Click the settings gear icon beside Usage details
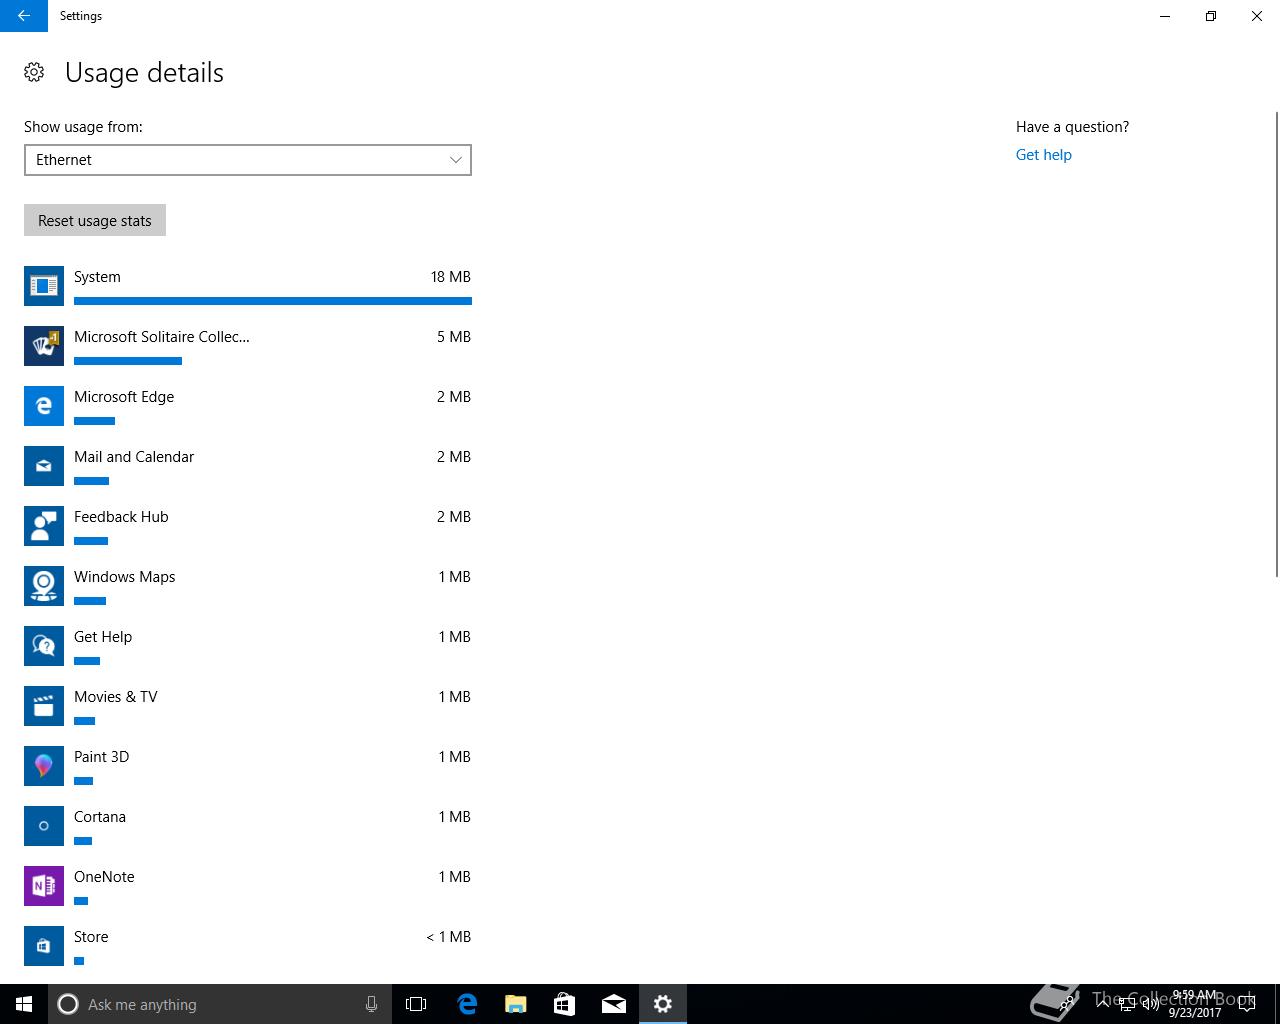 pyautogui.click(x=34, y=72)
